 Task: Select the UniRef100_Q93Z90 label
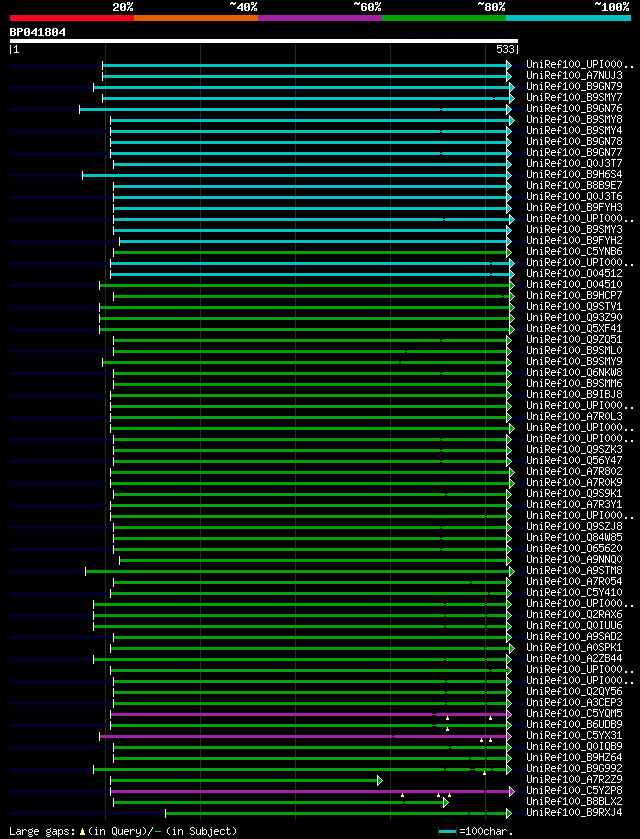(574, 317)
